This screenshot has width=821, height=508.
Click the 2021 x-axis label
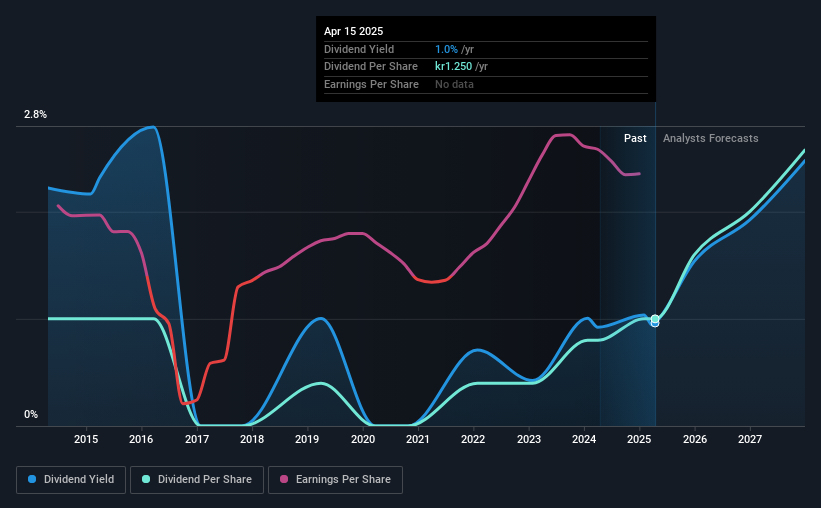click(418, 439)
